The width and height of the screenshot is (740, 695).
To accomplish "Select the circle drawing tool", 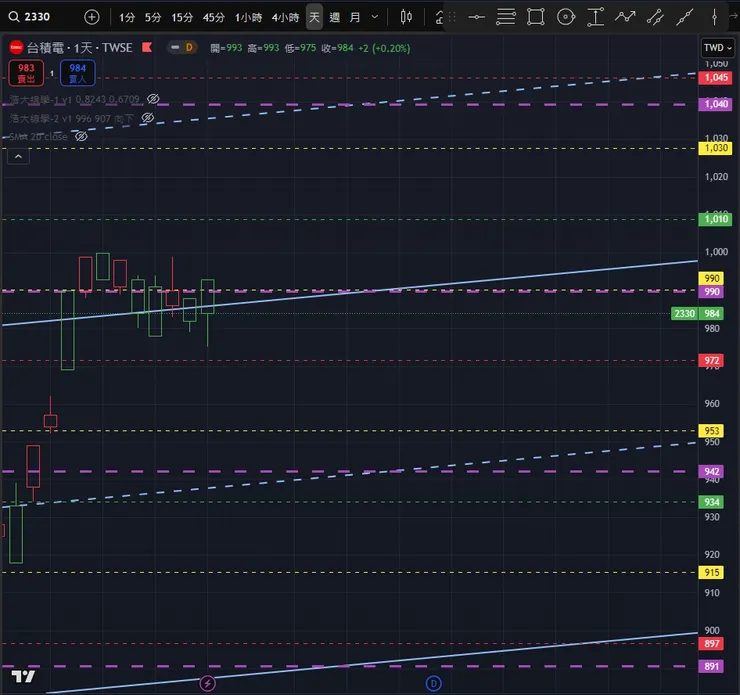I will tap(566, 17).
